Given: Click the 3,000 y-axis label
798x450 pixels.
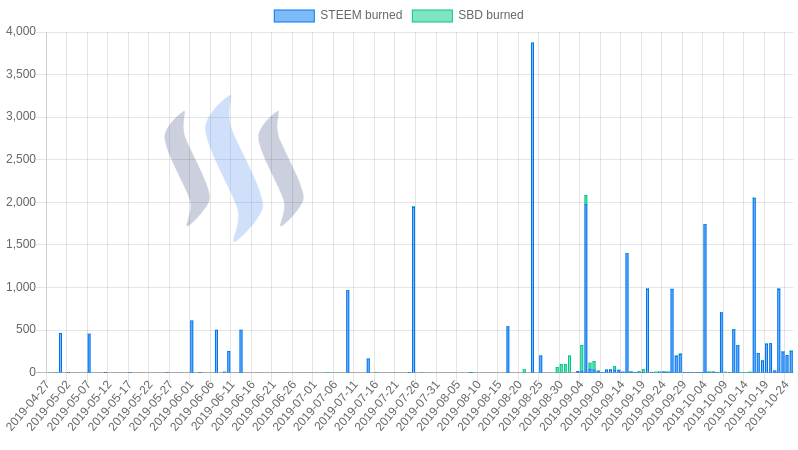Looking at the screenshot, I should click(21, 117).
